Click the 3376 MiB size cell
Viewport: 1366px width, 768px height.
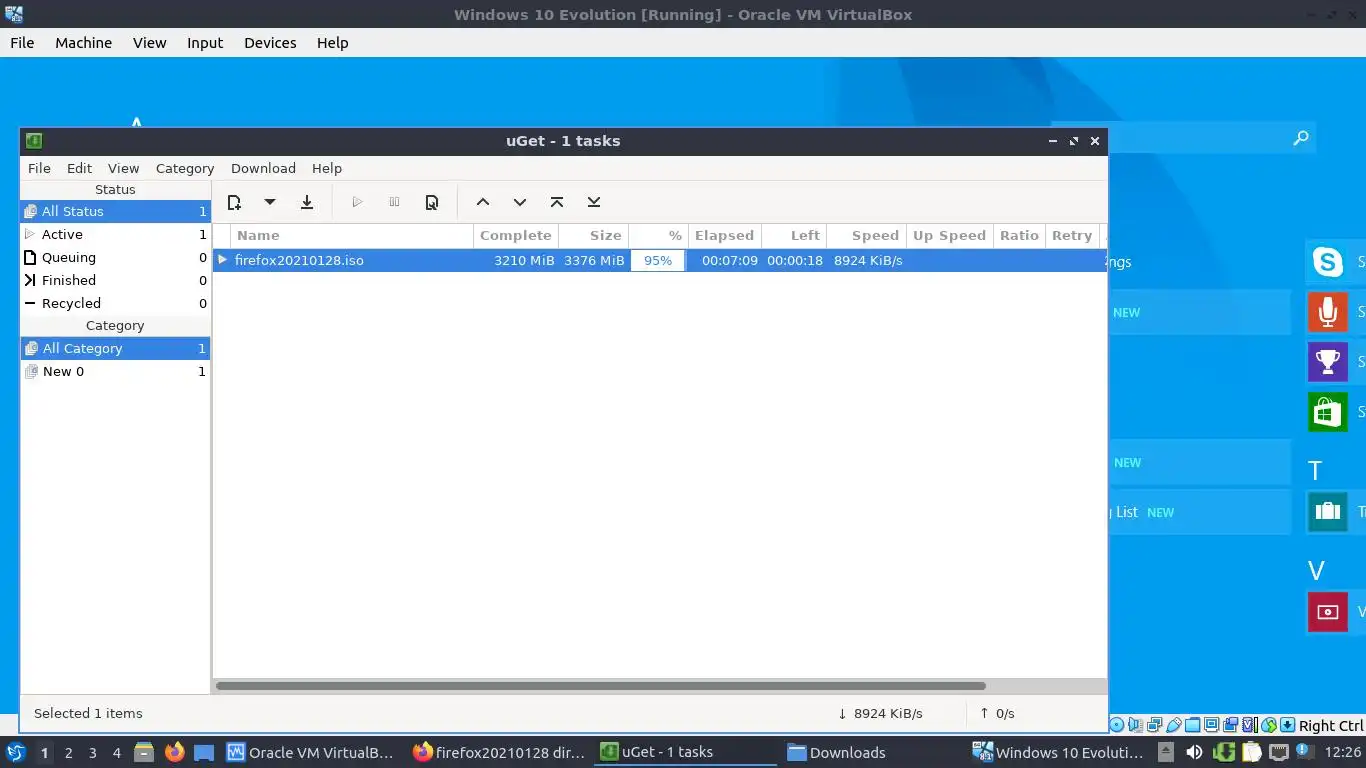click(593, 260)
